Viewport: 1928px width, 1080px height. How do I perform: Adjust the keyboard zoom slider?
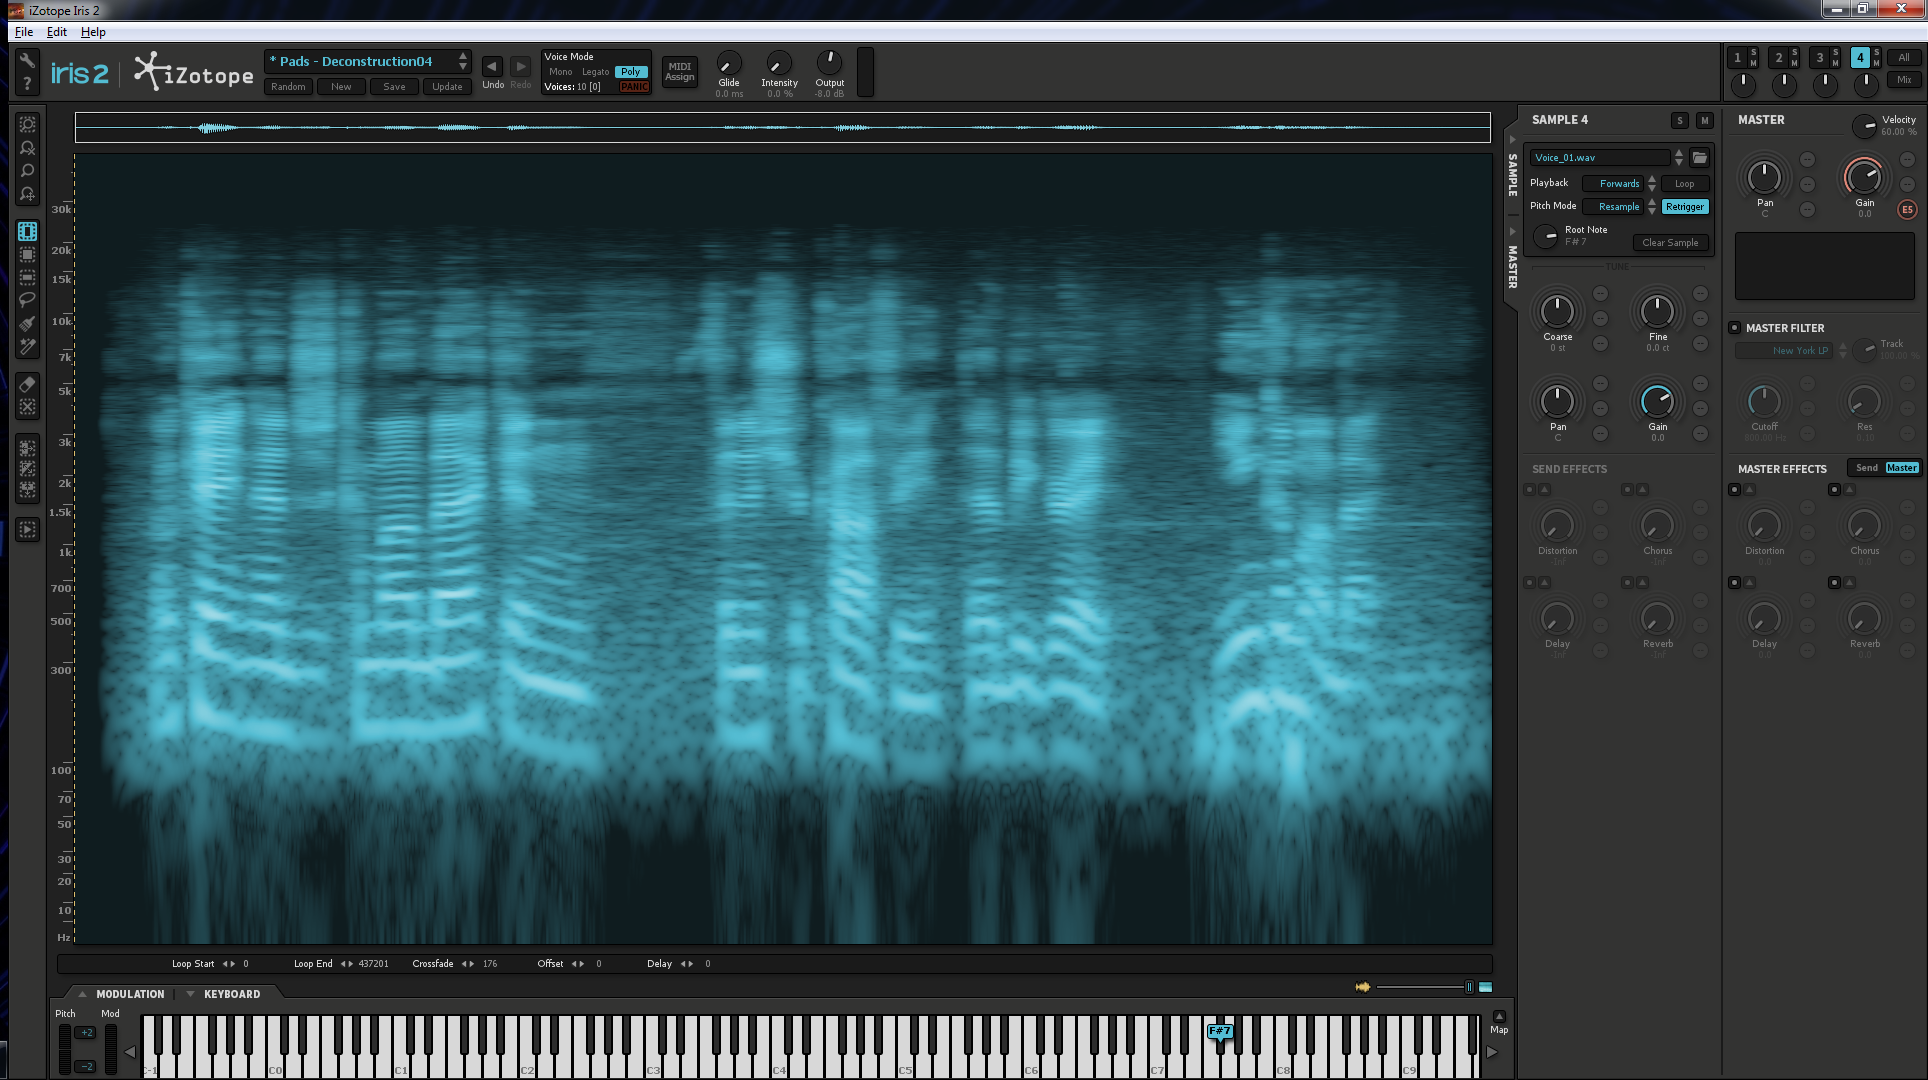coord(1468,987)
